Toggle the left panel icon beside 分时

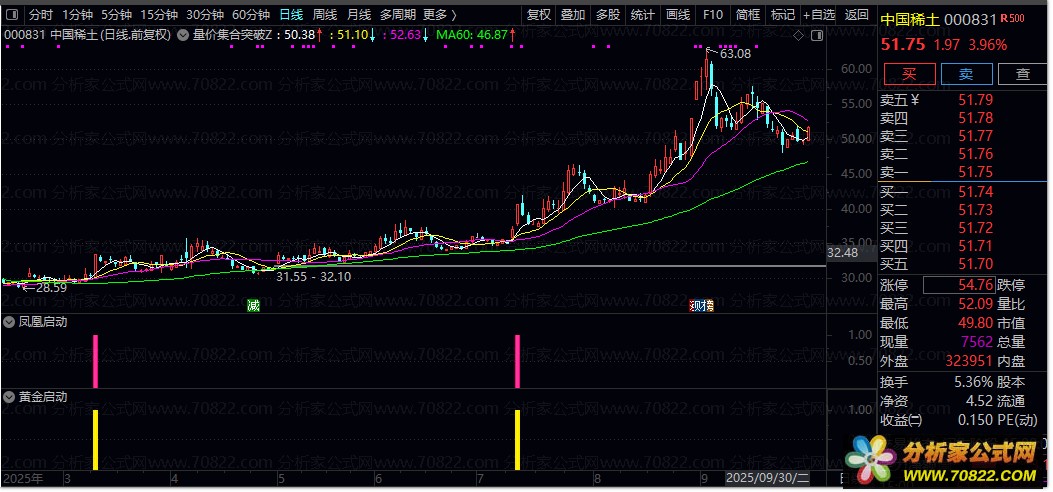(12, 15)
